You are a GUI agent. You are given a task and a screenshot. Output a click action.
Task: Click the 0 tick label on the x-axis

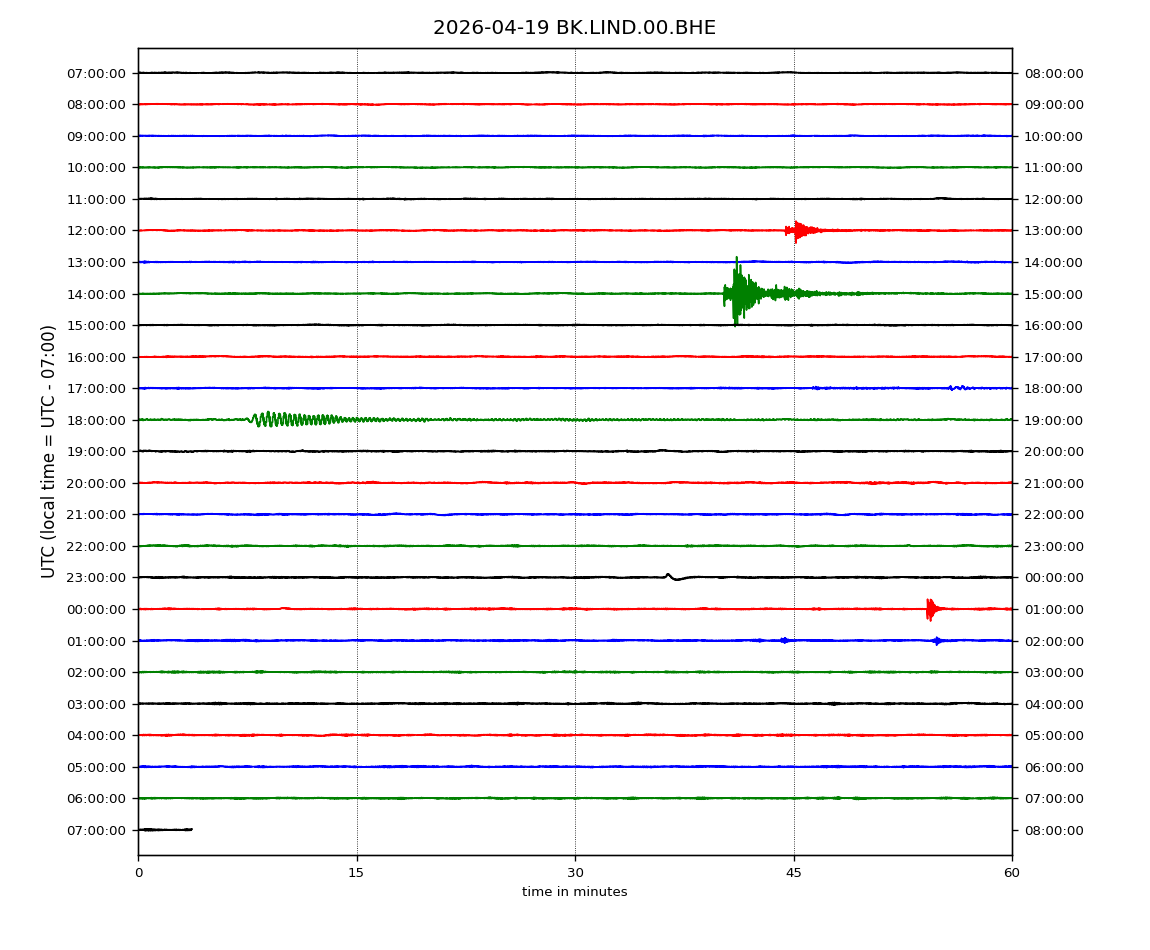pyautogui.click(x=138, y=873)
